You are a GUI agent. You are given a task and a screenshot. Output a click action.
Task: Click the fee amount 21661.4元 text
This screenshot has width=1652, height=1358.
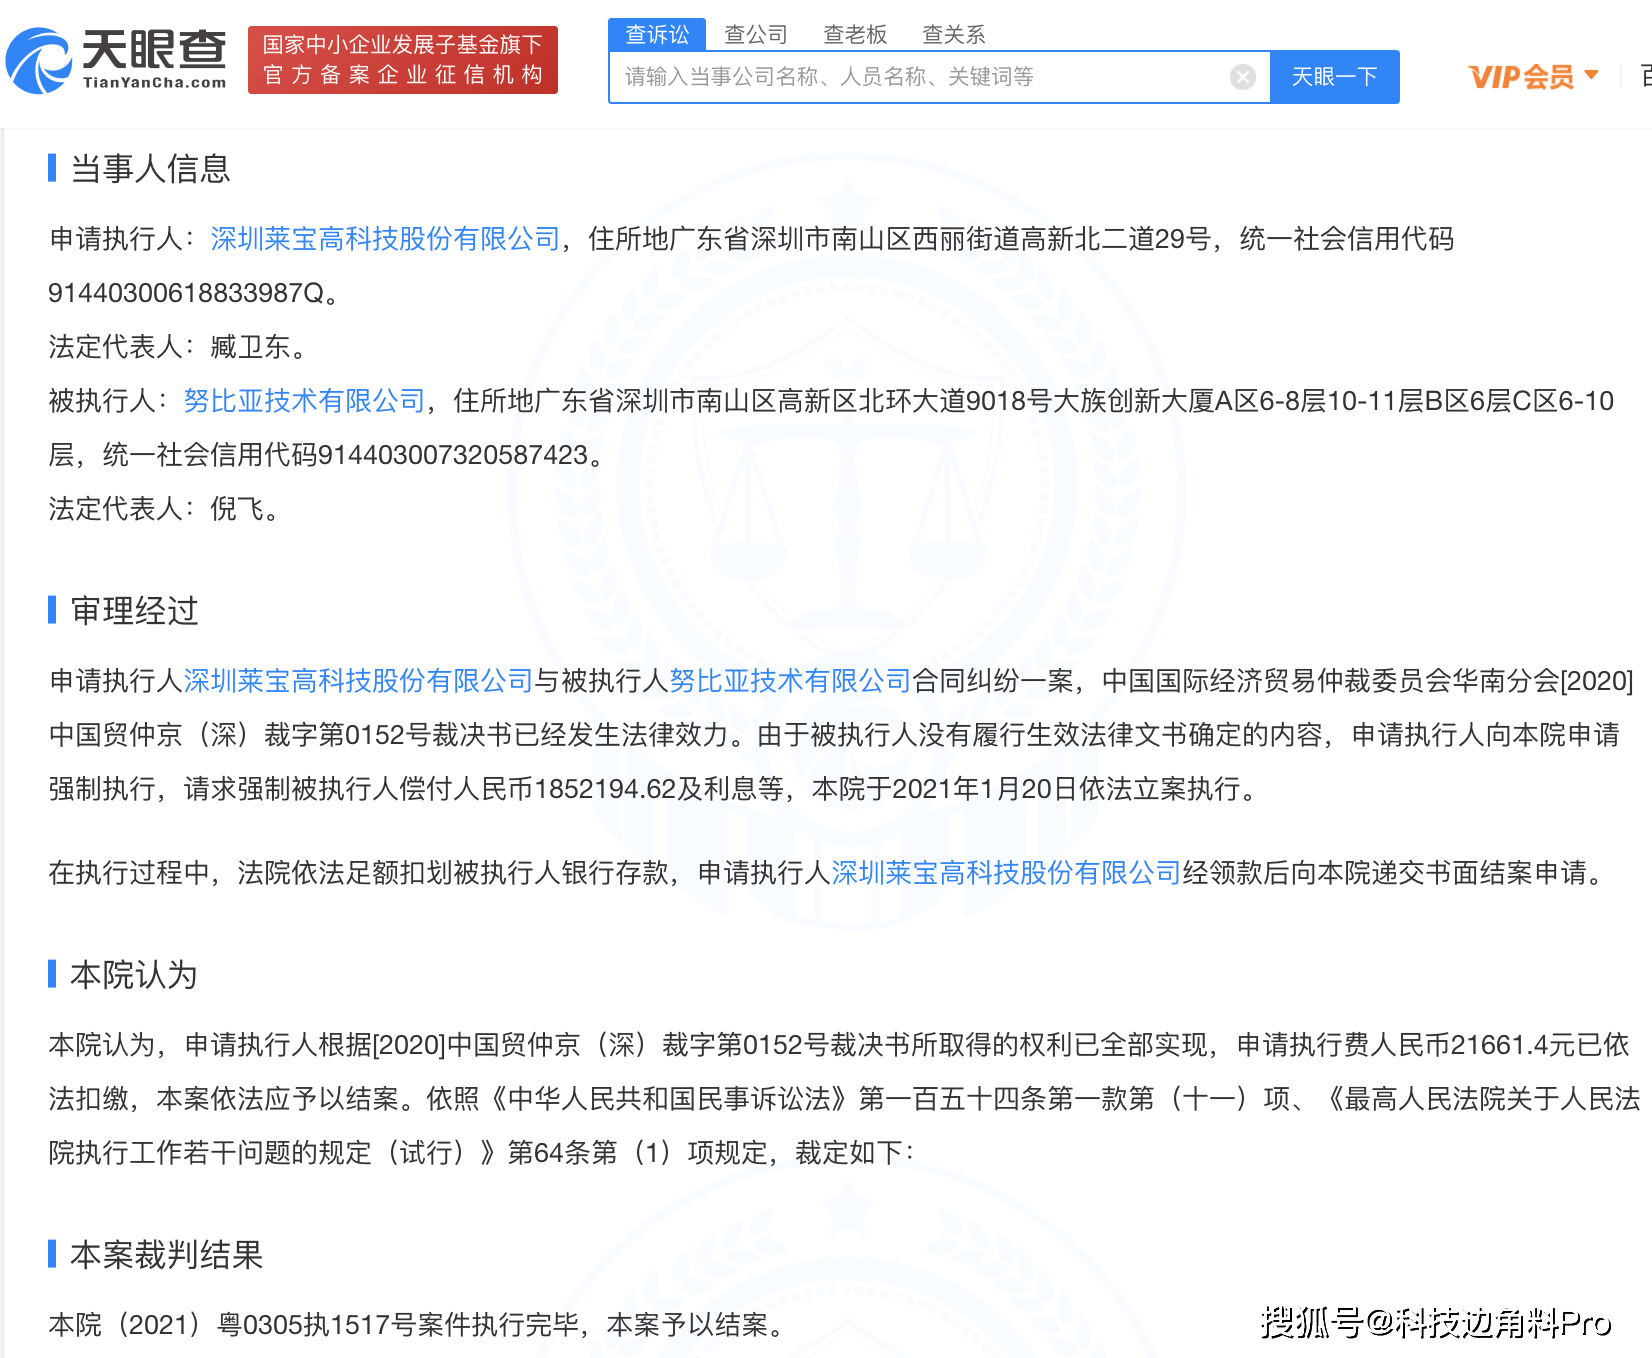pos(1513,1045)
